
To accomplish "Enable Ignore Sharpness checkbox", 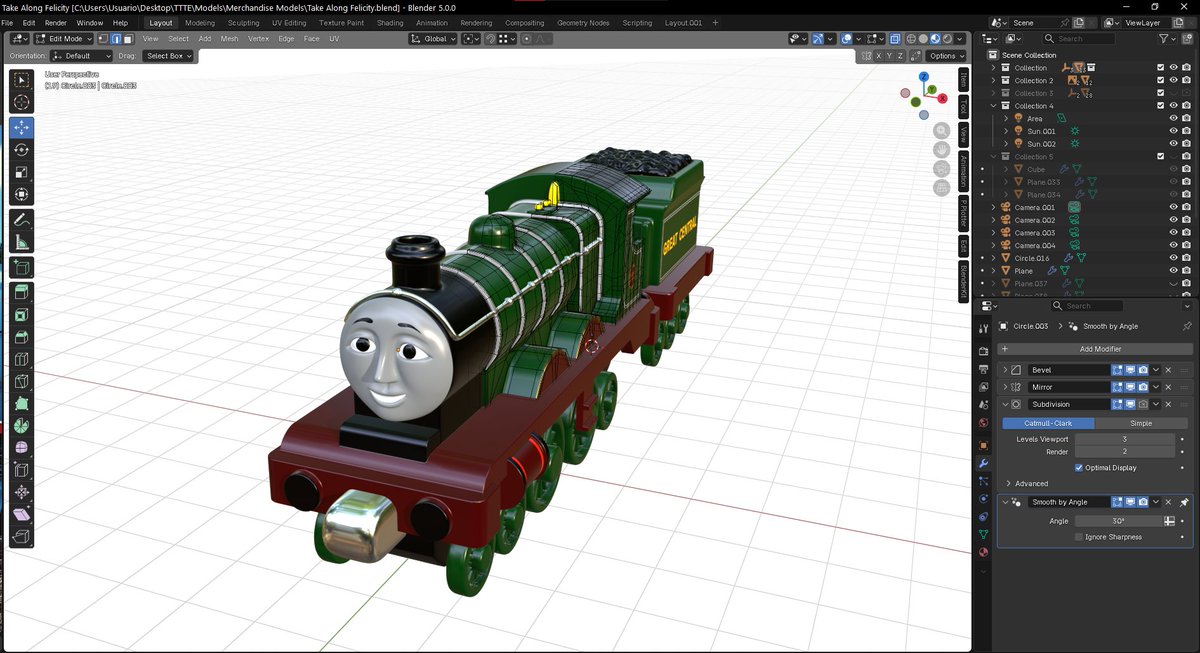I will [x=1078, y=537].
